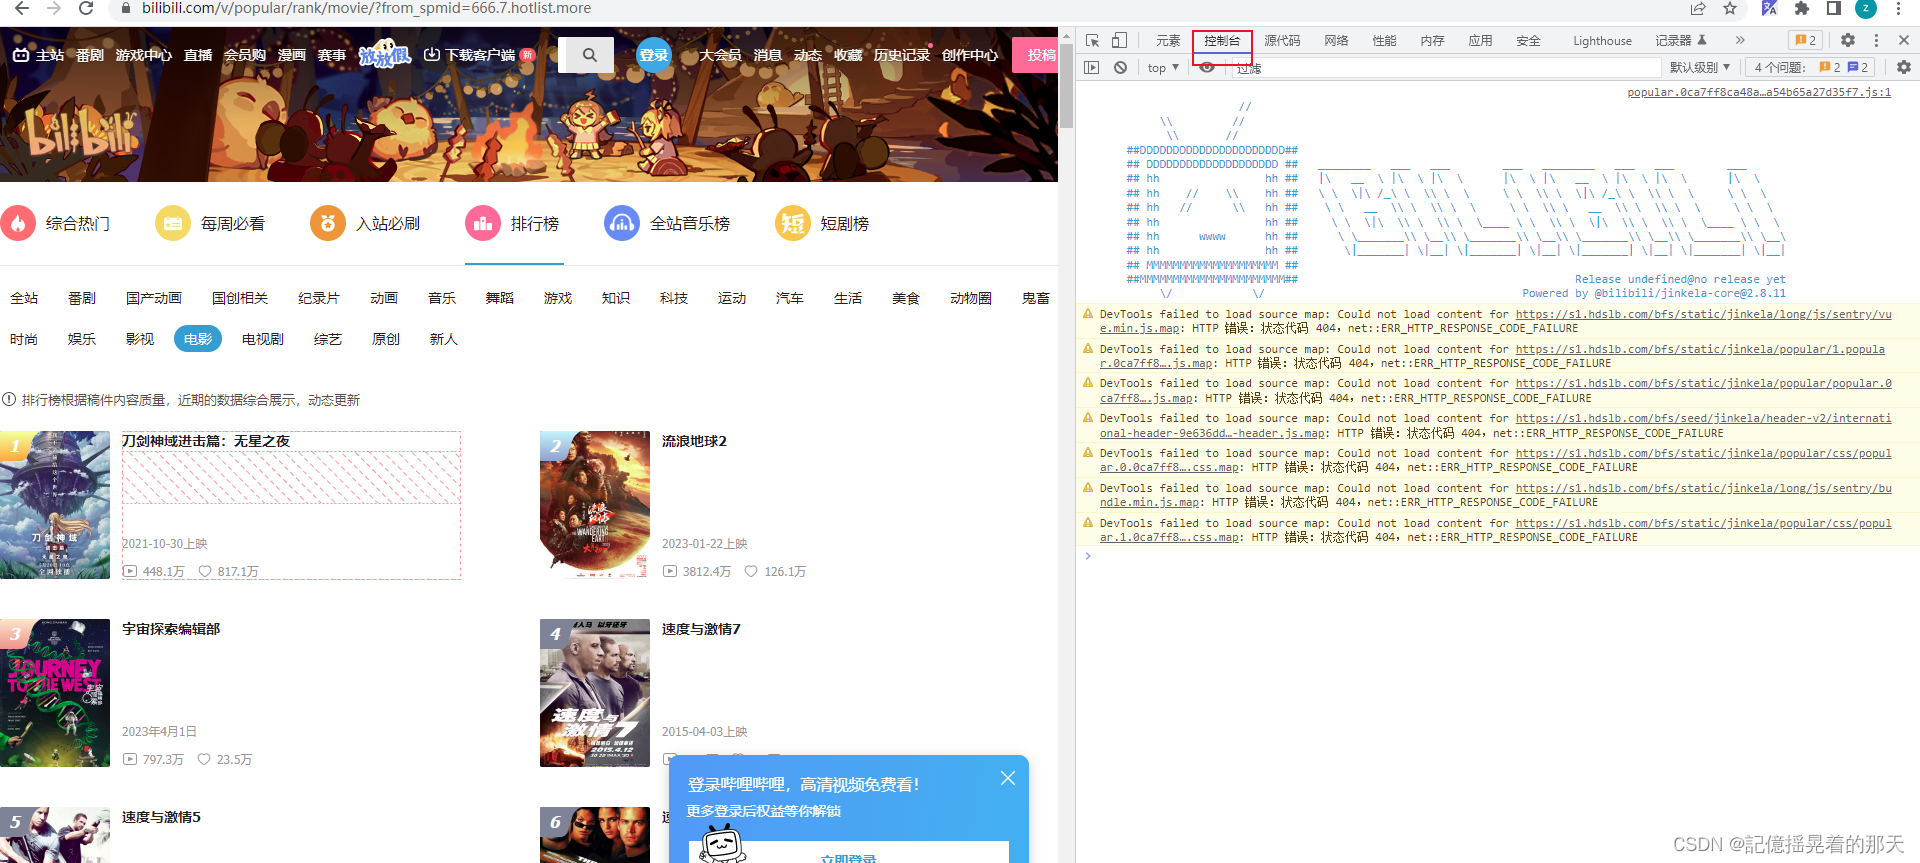Activate DevTools inspect element picker icon

pyautogui.click(x=1093, y=40)
